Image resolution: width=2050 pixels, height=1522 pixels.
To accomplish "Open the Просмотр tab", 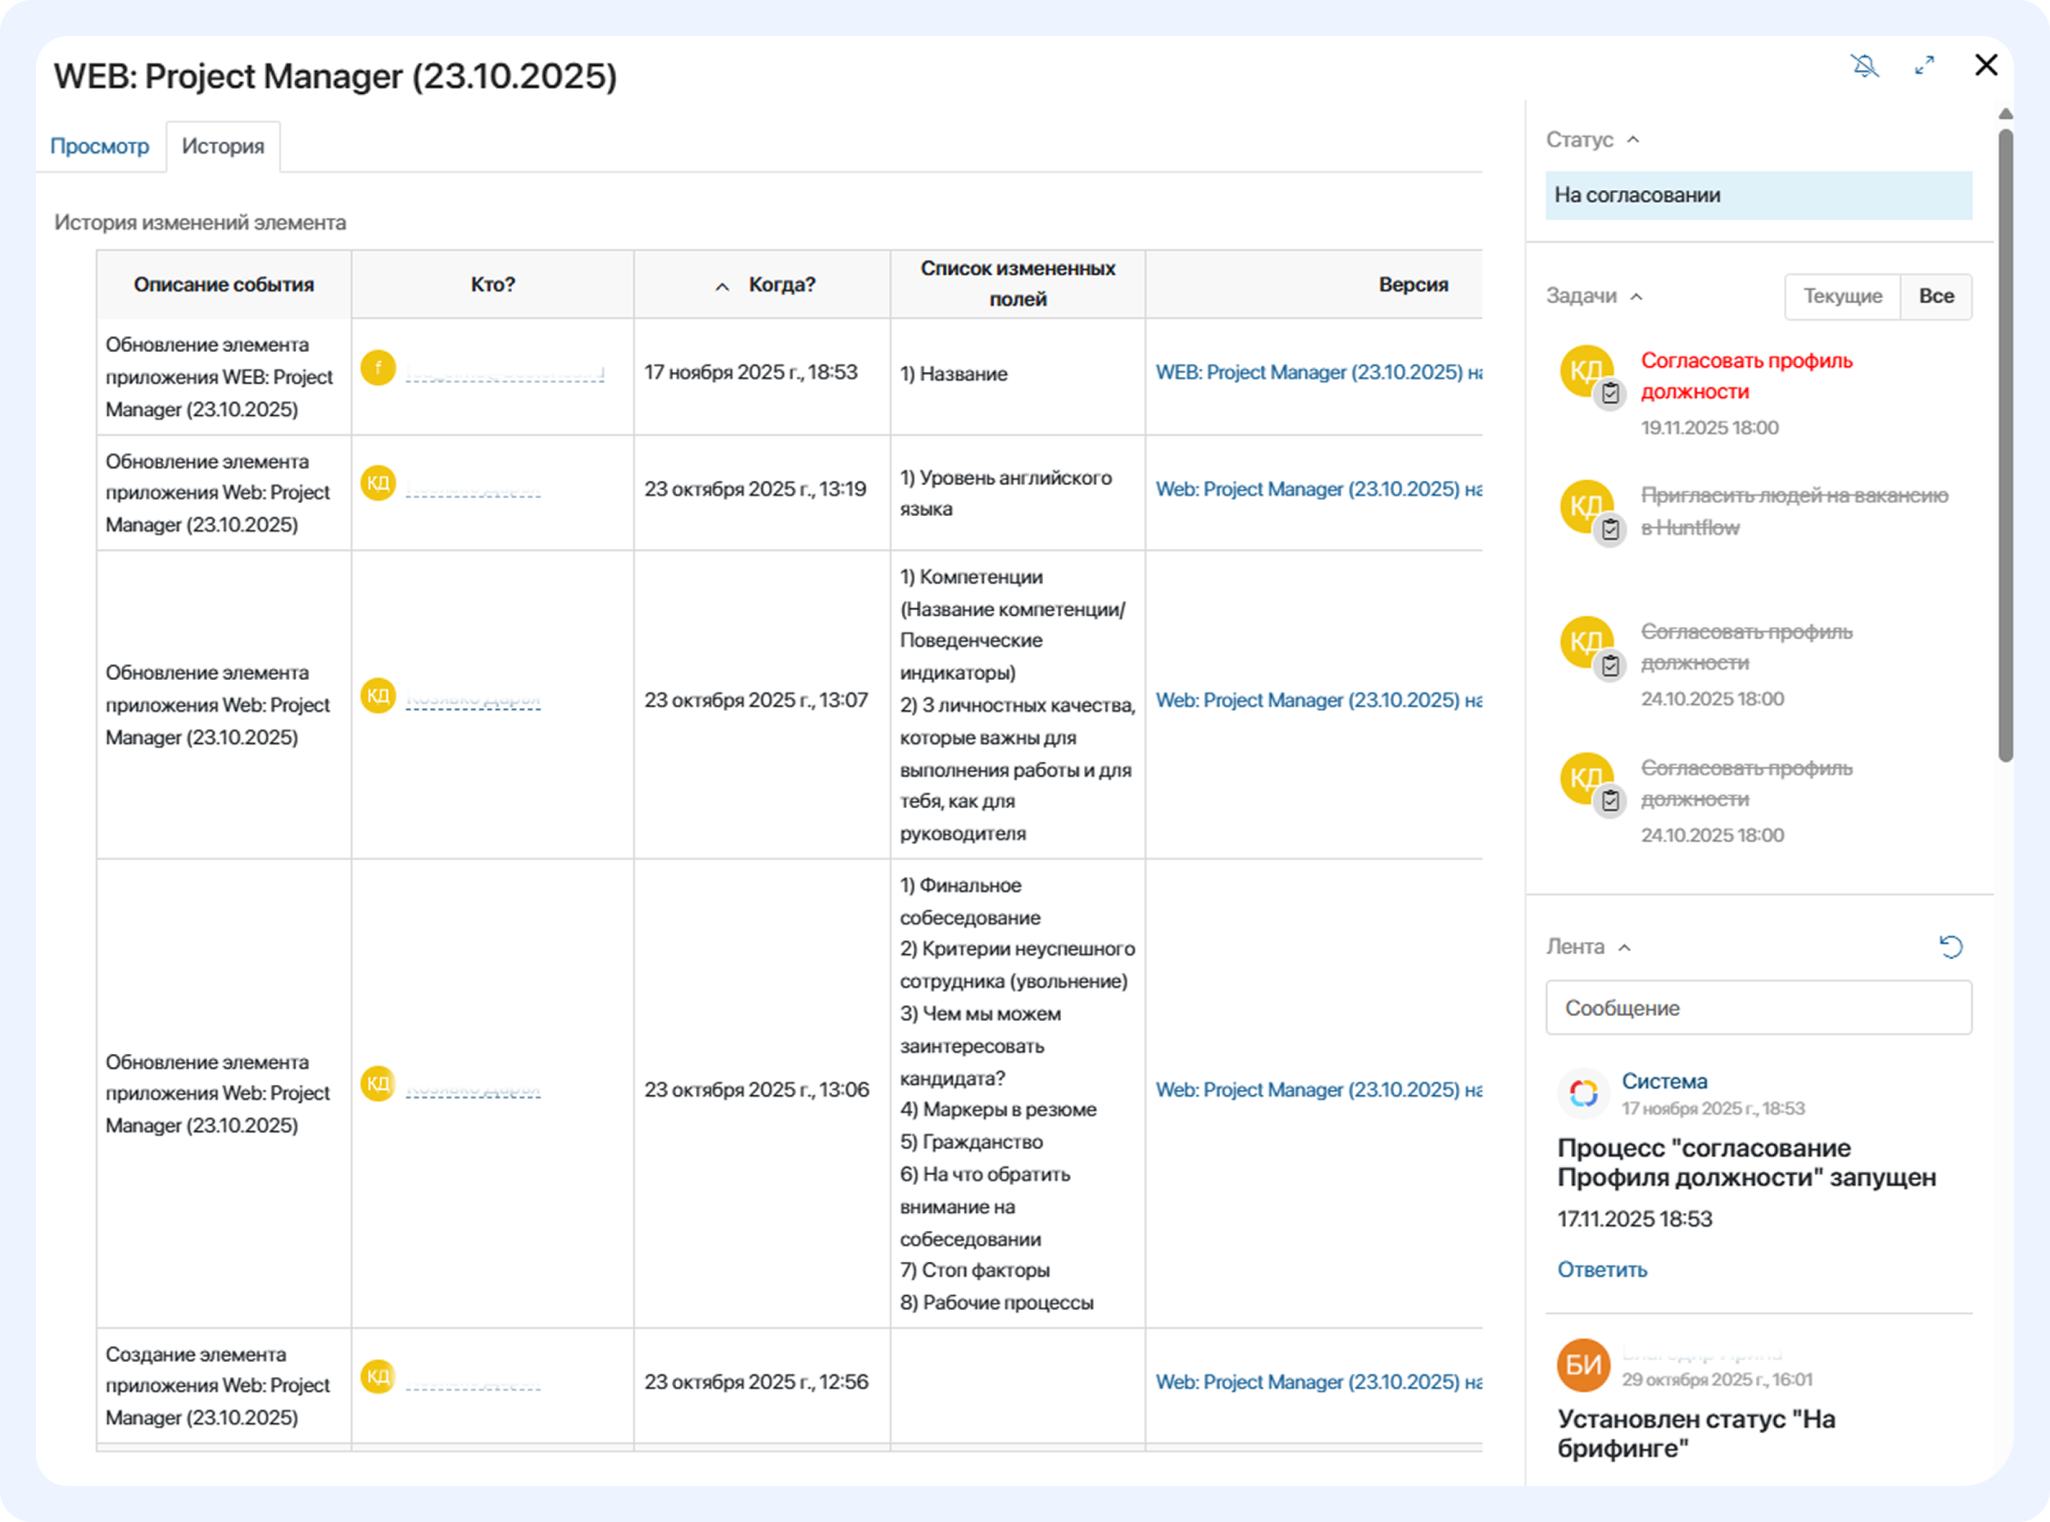I will (100, 146).
